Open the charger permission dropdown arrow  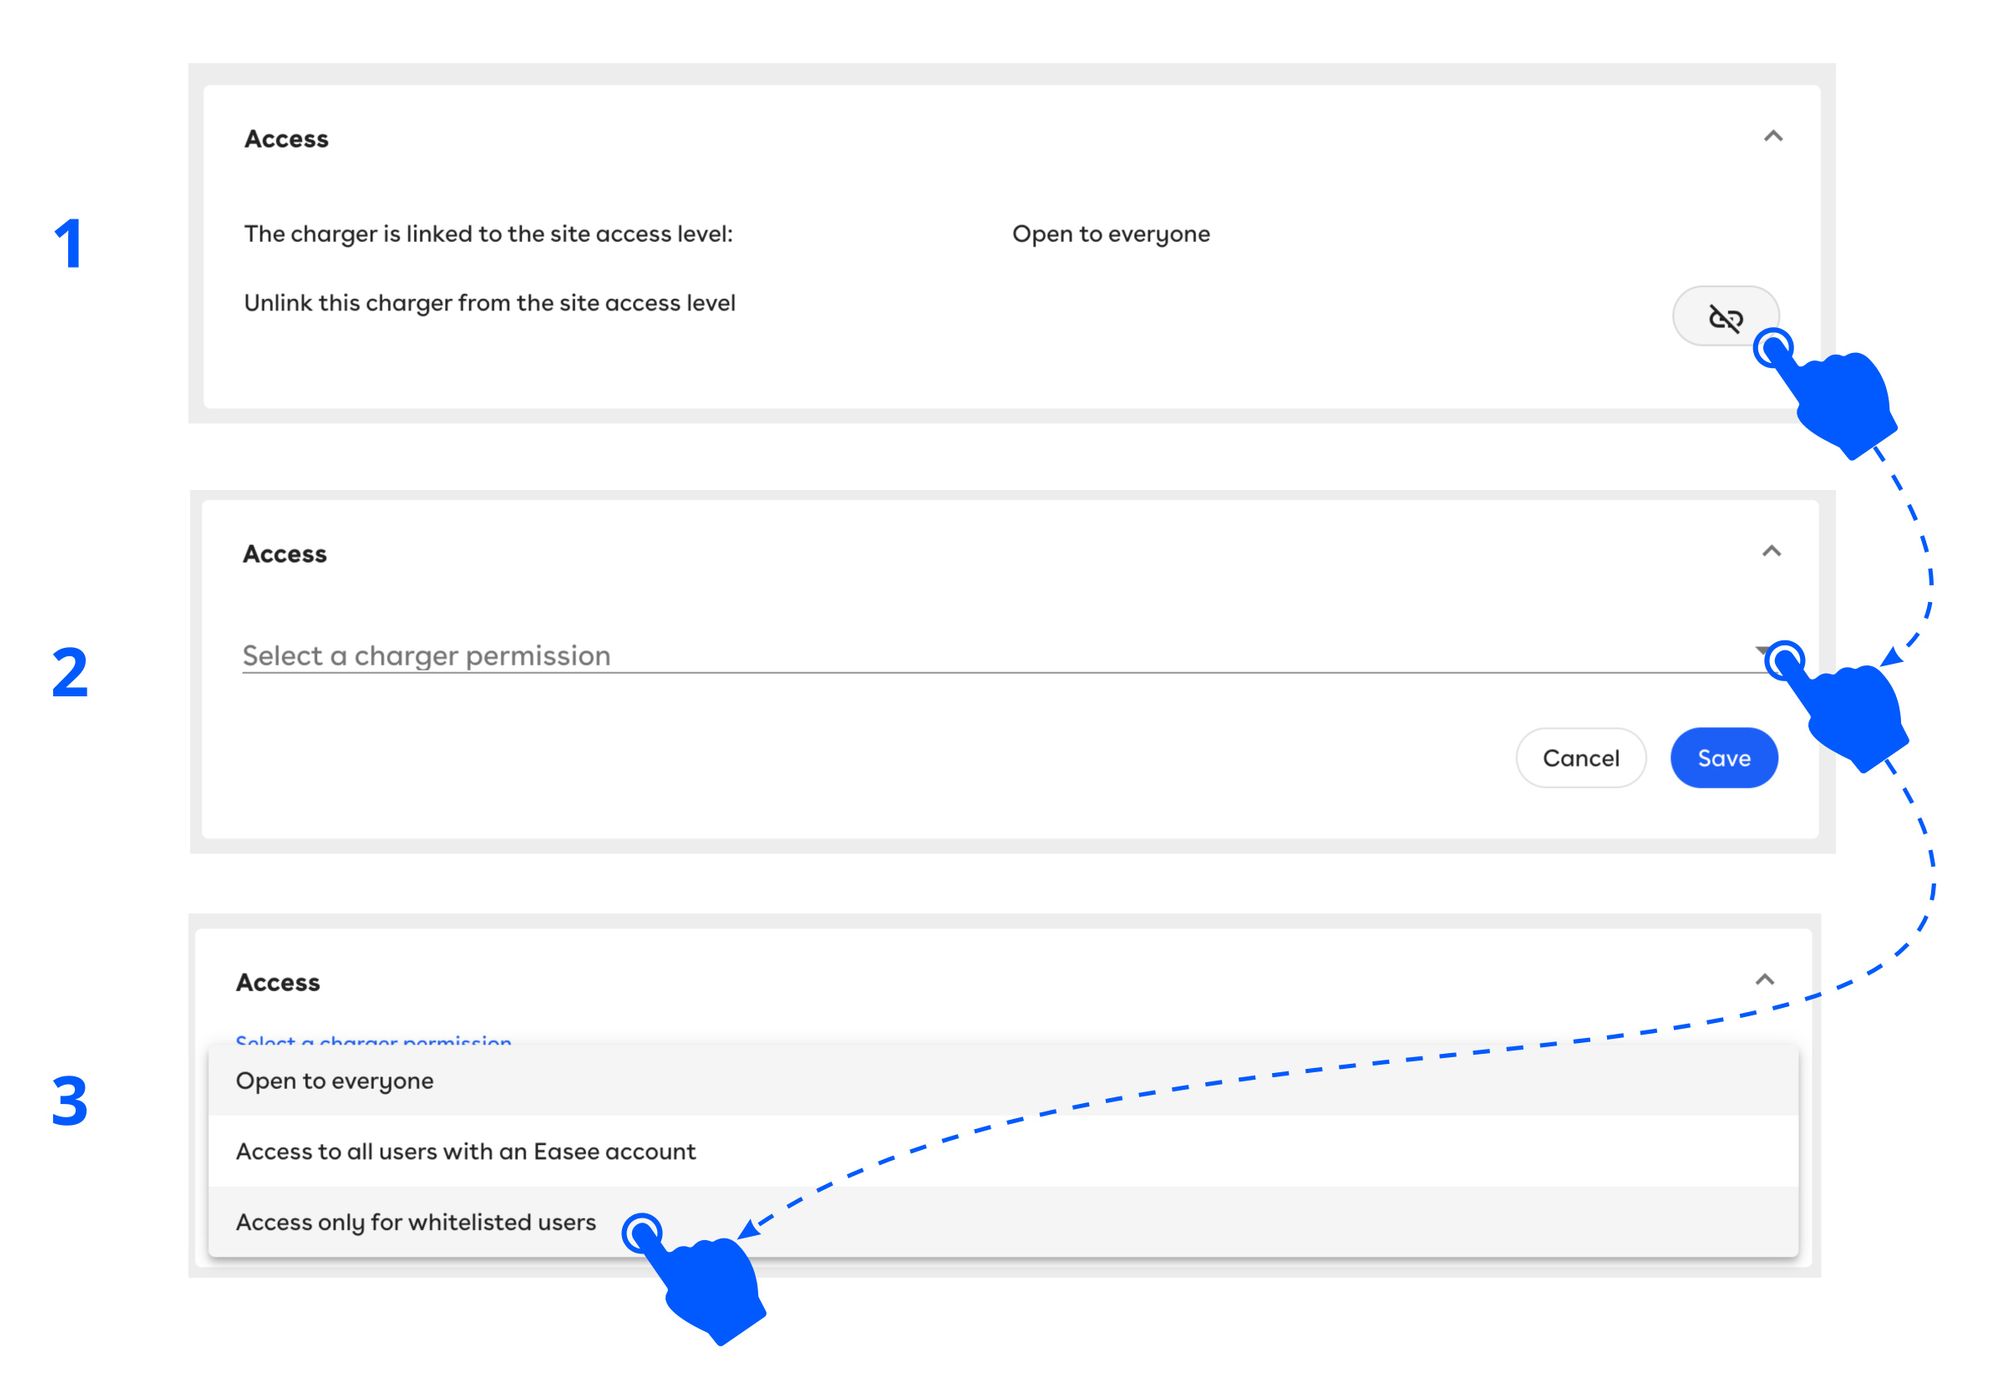click(x=1763, y=652)
